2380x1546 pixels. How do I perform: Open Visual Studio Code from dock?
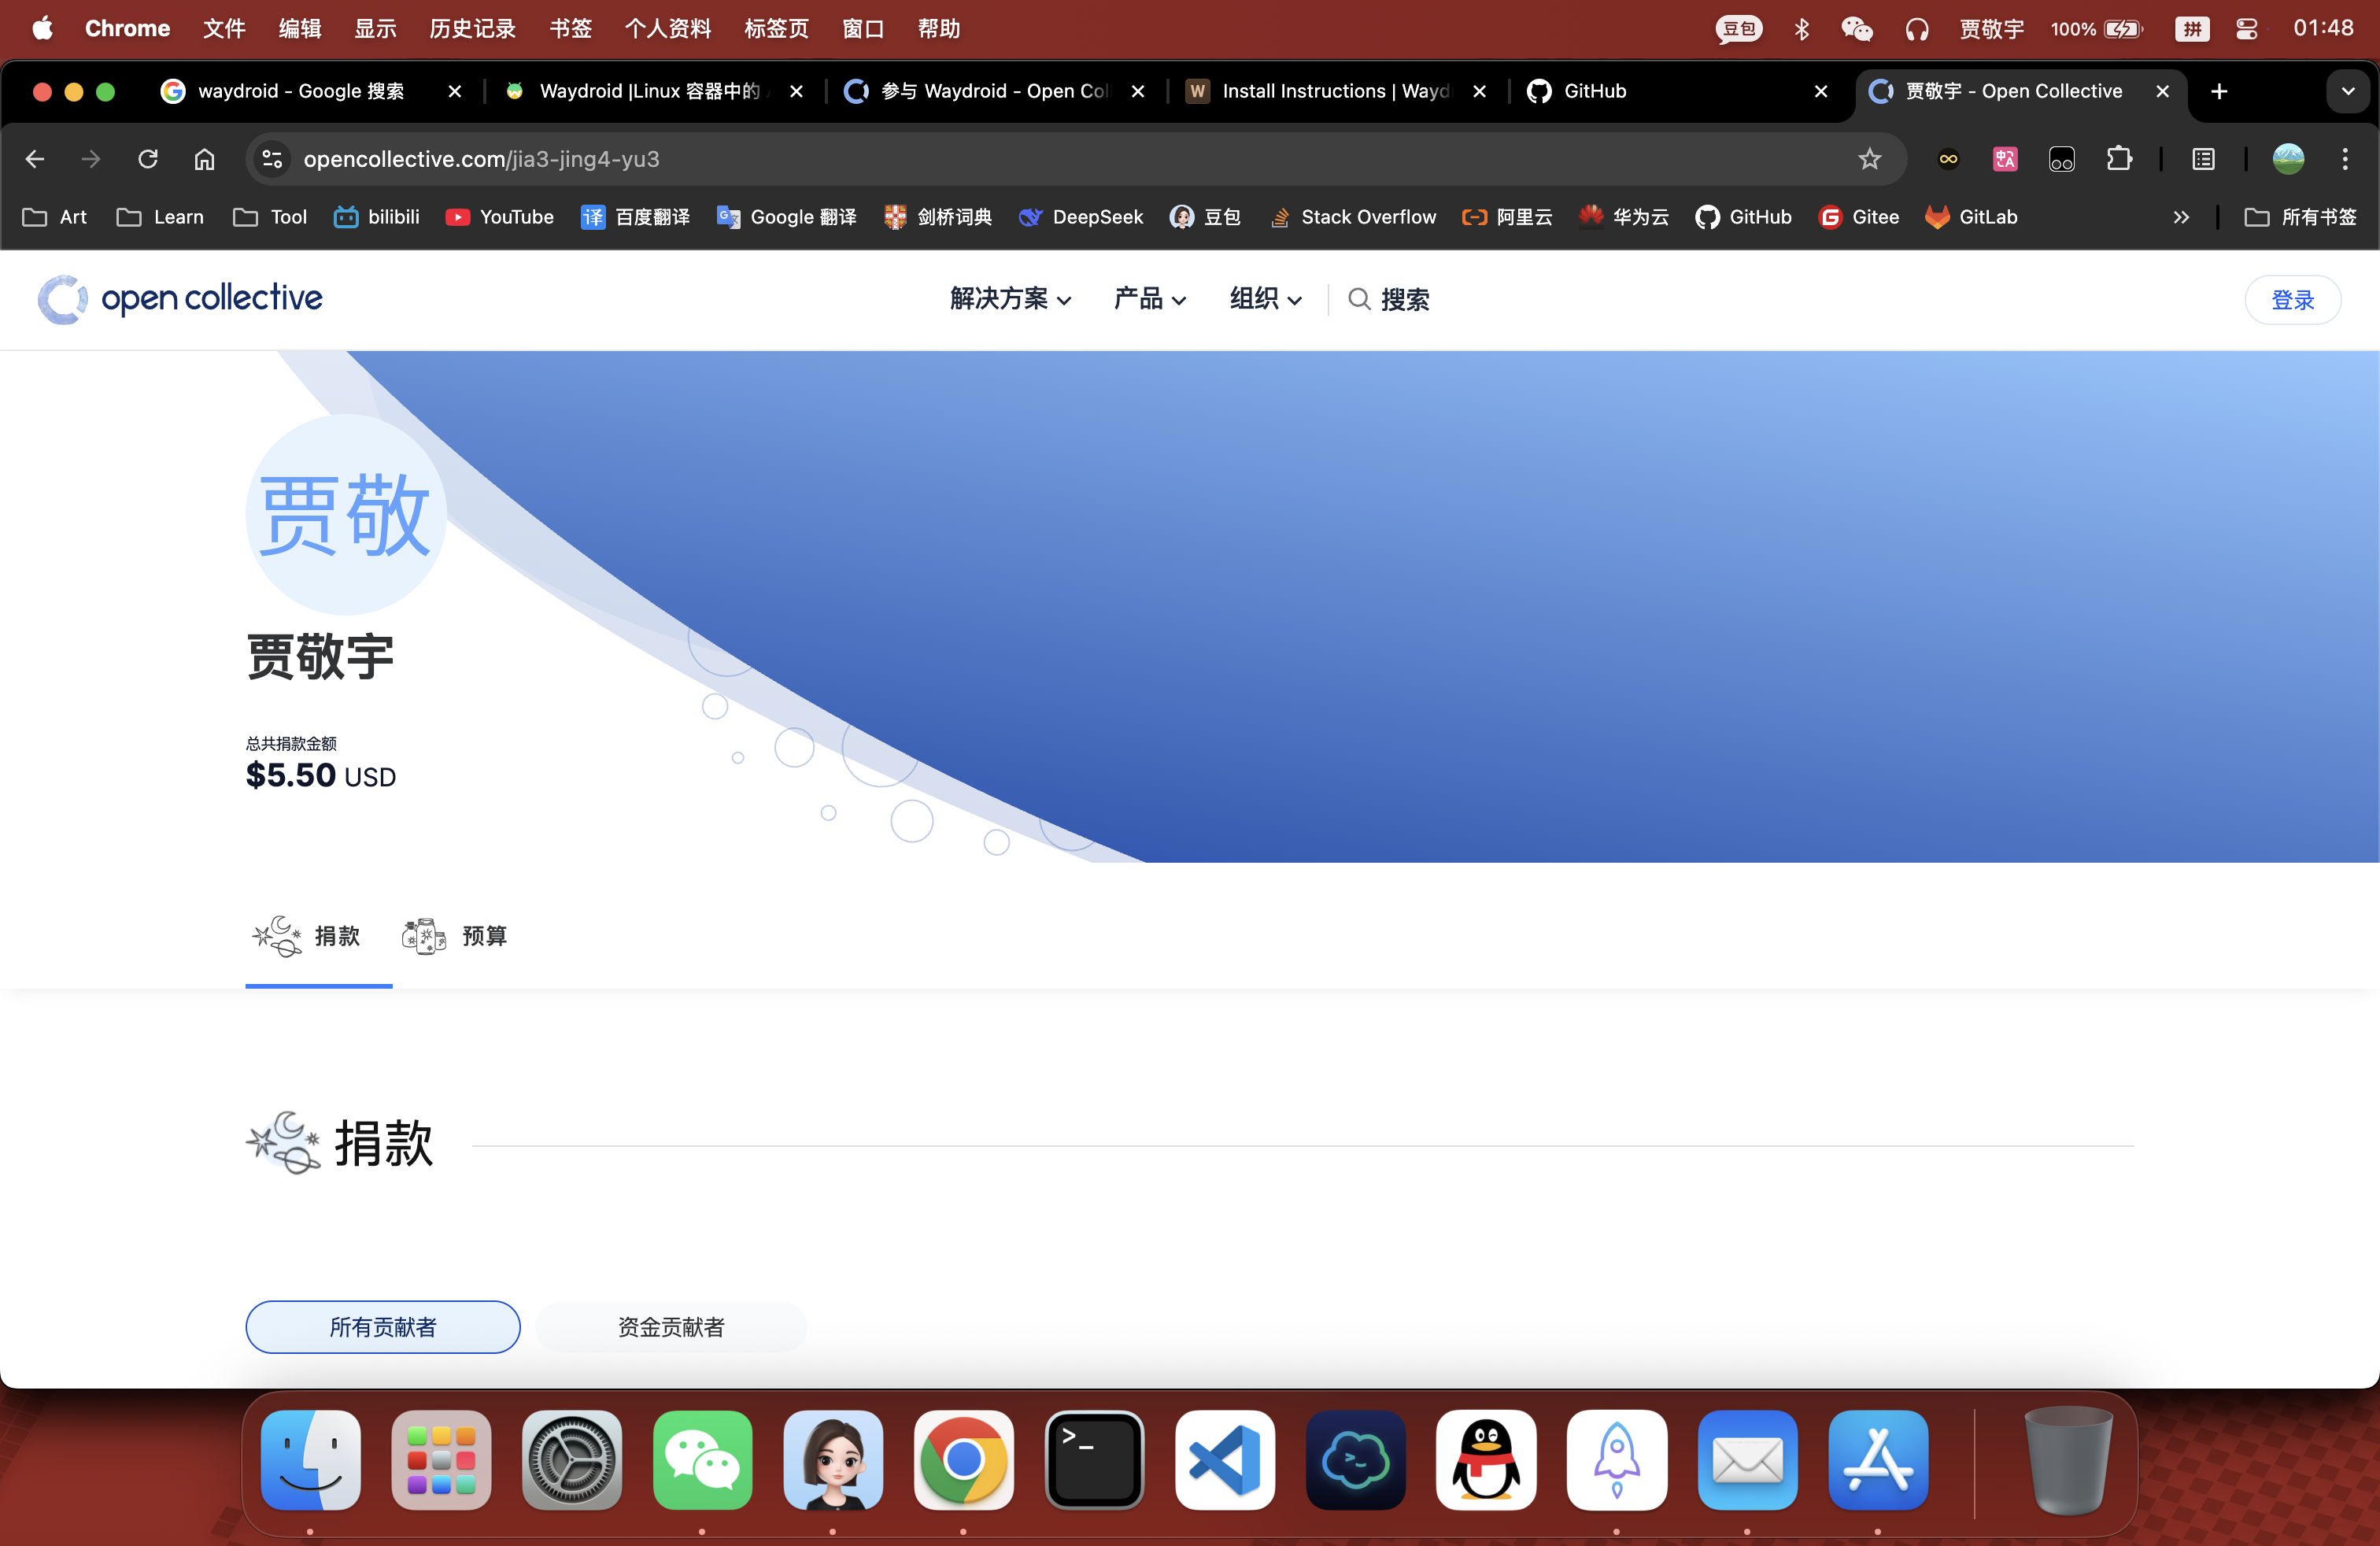coord(1224,1460)
